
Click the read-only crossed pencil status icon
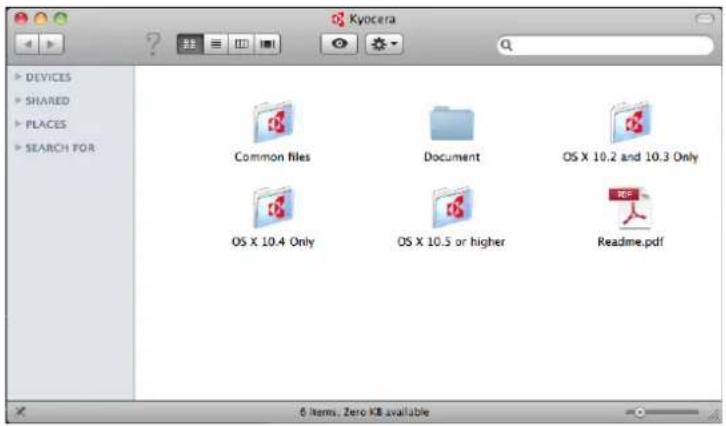click(20, 412)
